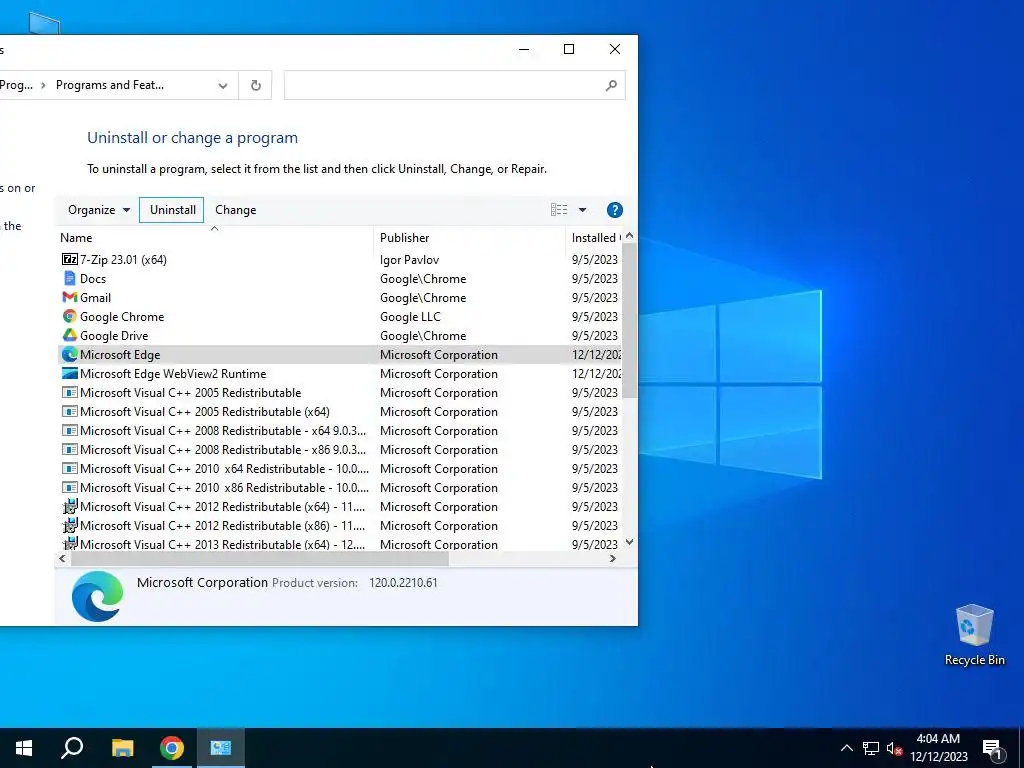Open the notification center icon
Viewport: 1024px width, 768px height.
[x=993, y=749]
